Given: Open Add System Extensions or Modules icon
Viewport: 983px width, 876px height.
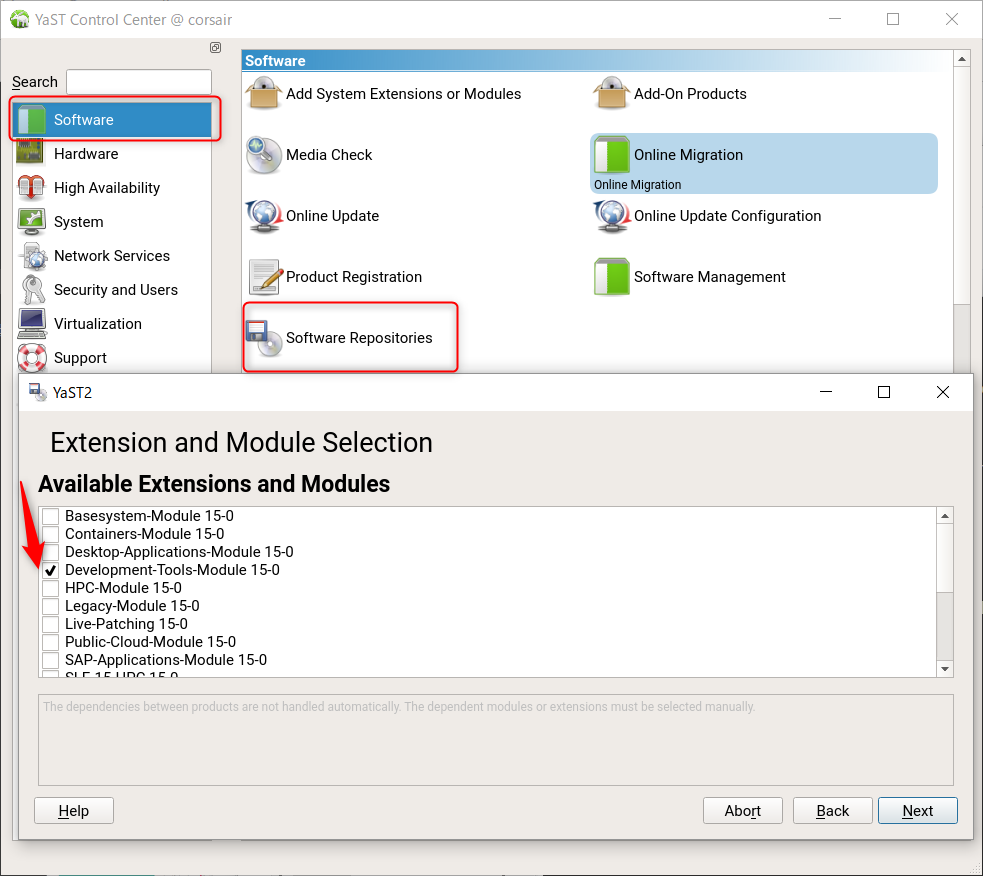Looking at the screenshot, I should pyautogui.click(x=263, y=93).
